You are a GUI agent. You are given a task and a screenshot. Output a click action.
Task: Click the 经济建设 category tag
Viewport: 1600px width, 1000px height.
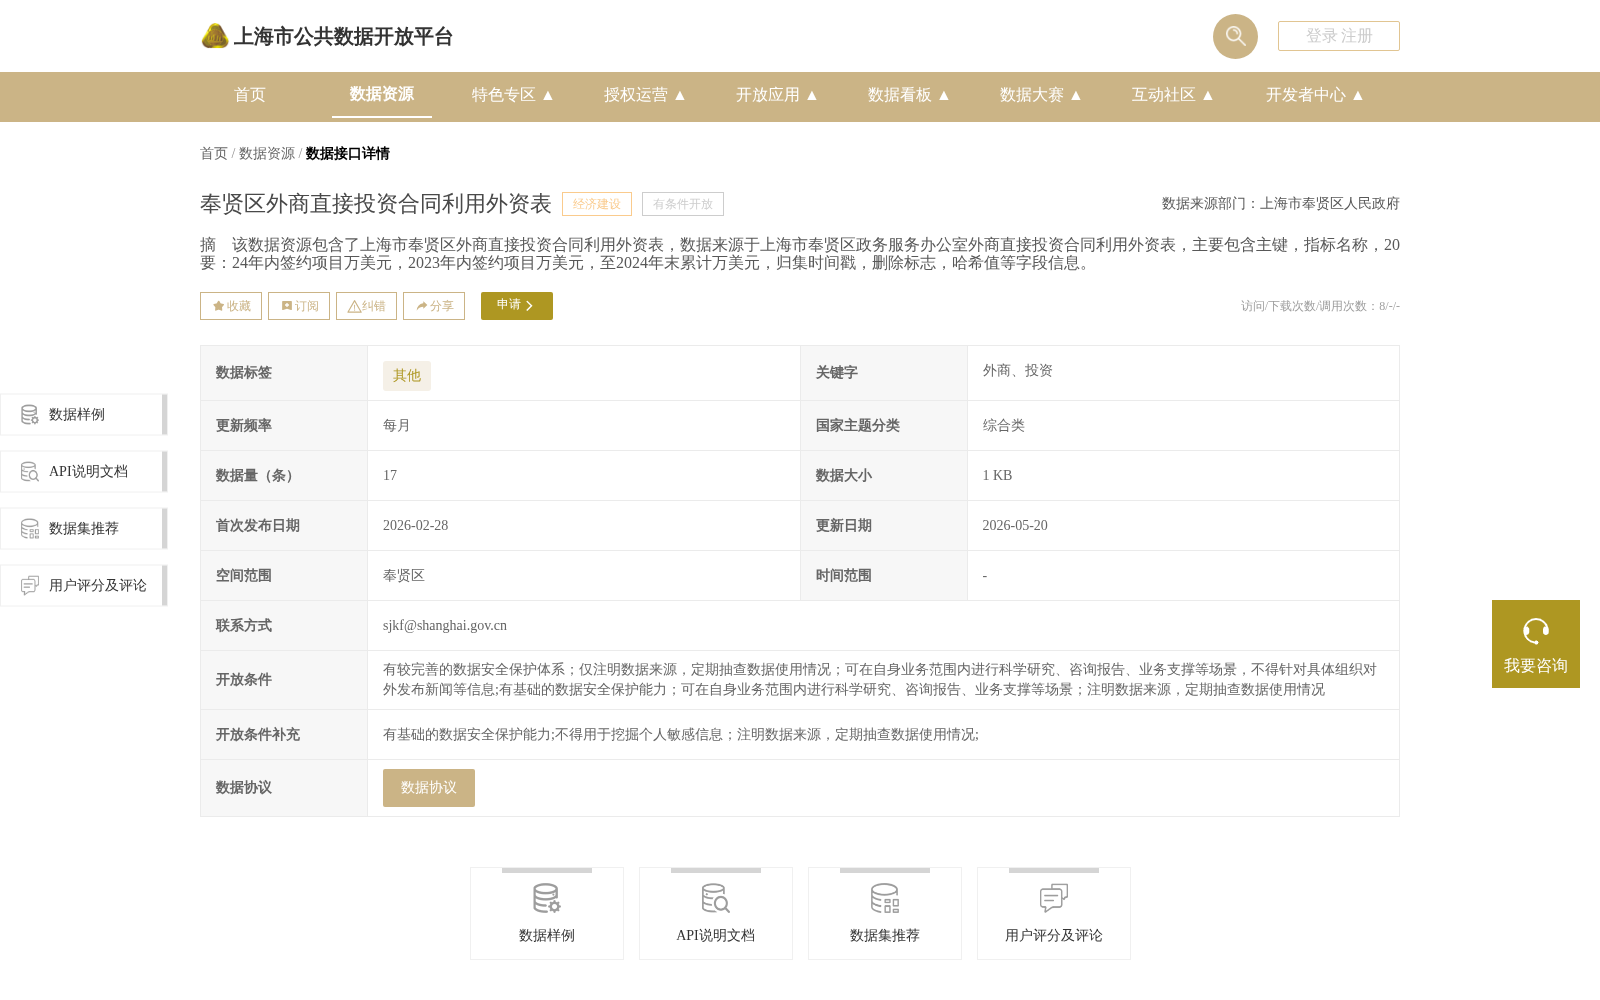tap(597, 204)
